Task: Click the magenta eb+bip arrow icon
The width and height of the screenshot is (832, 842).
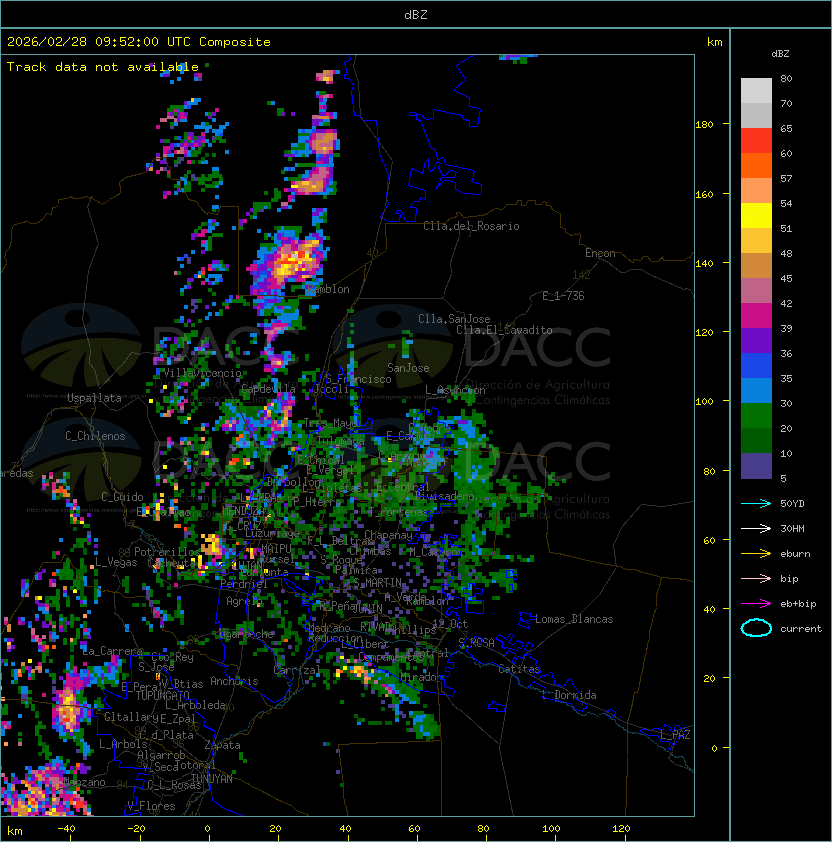Action: tap(756, 603)
